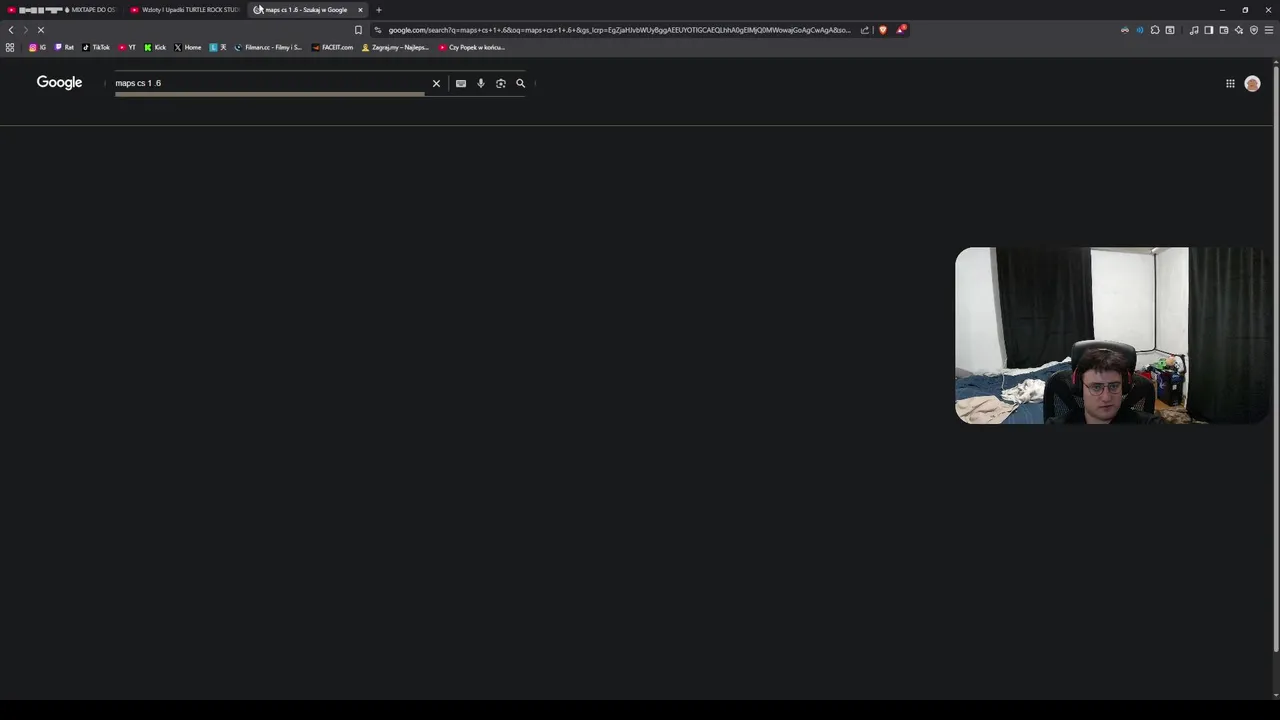Click the Google search magnifier button

[521, 83]
